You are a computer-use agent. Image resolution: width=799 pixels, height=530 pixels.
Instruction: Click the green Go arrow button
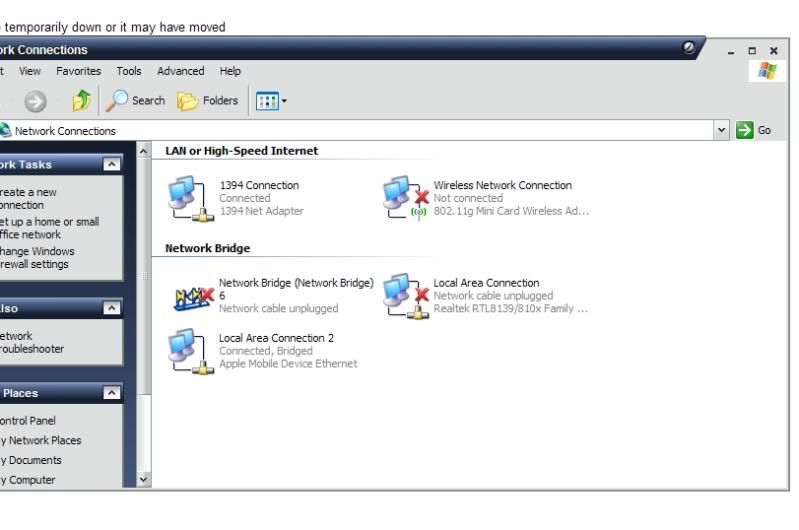coord(744,130)
